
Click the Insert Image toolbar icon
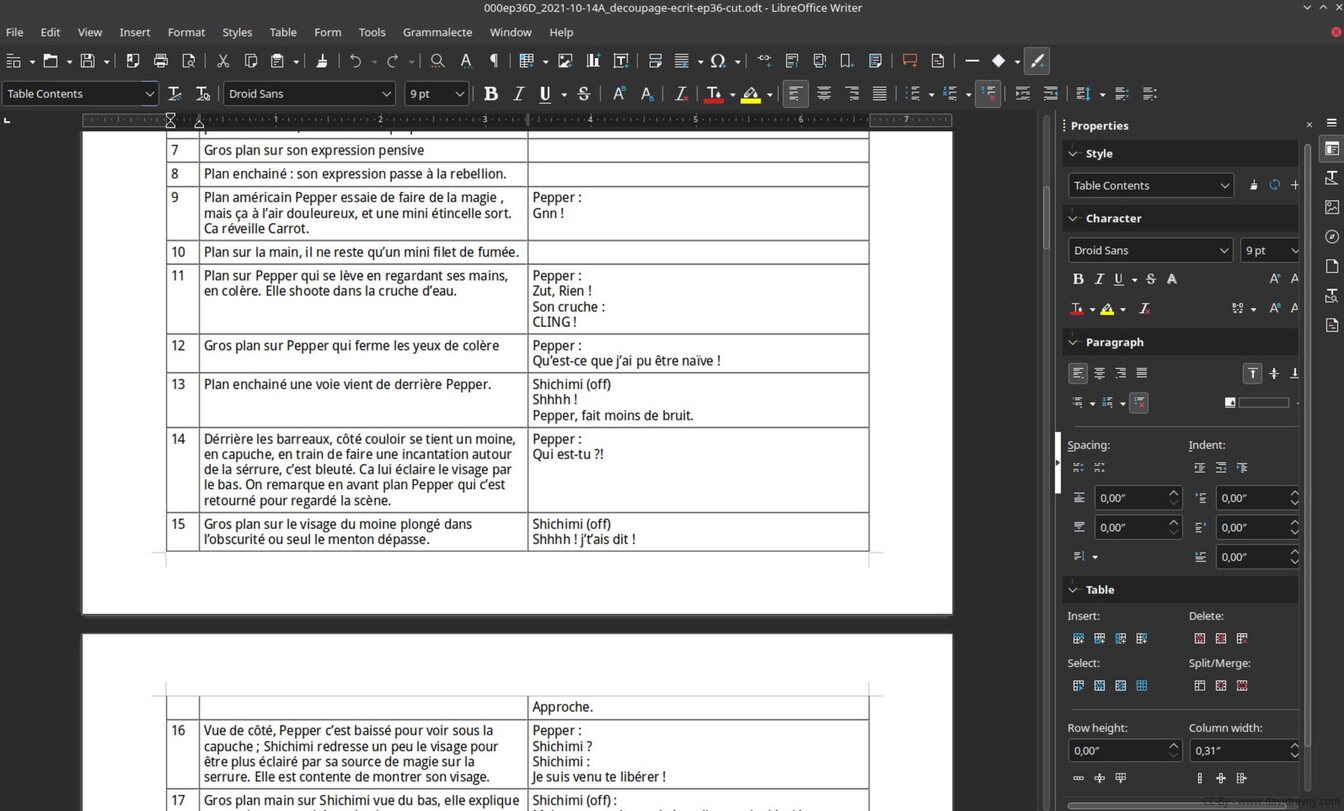(565, 61)
